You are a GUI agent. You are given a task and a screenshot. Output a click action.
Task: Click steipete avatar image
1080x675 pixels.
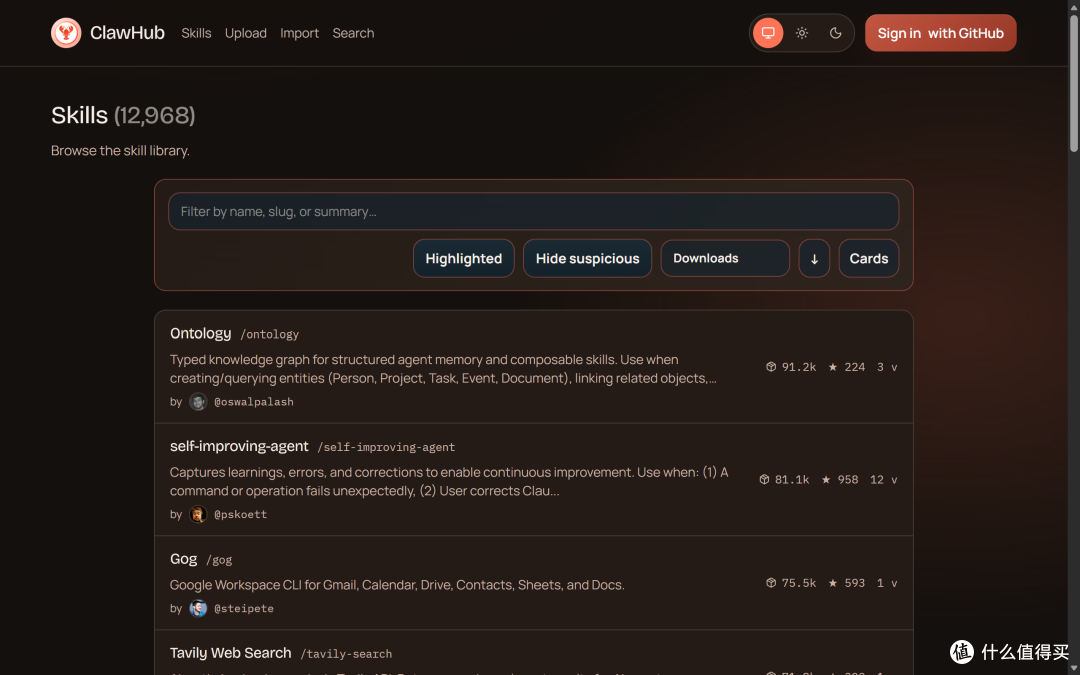point(198,608)
